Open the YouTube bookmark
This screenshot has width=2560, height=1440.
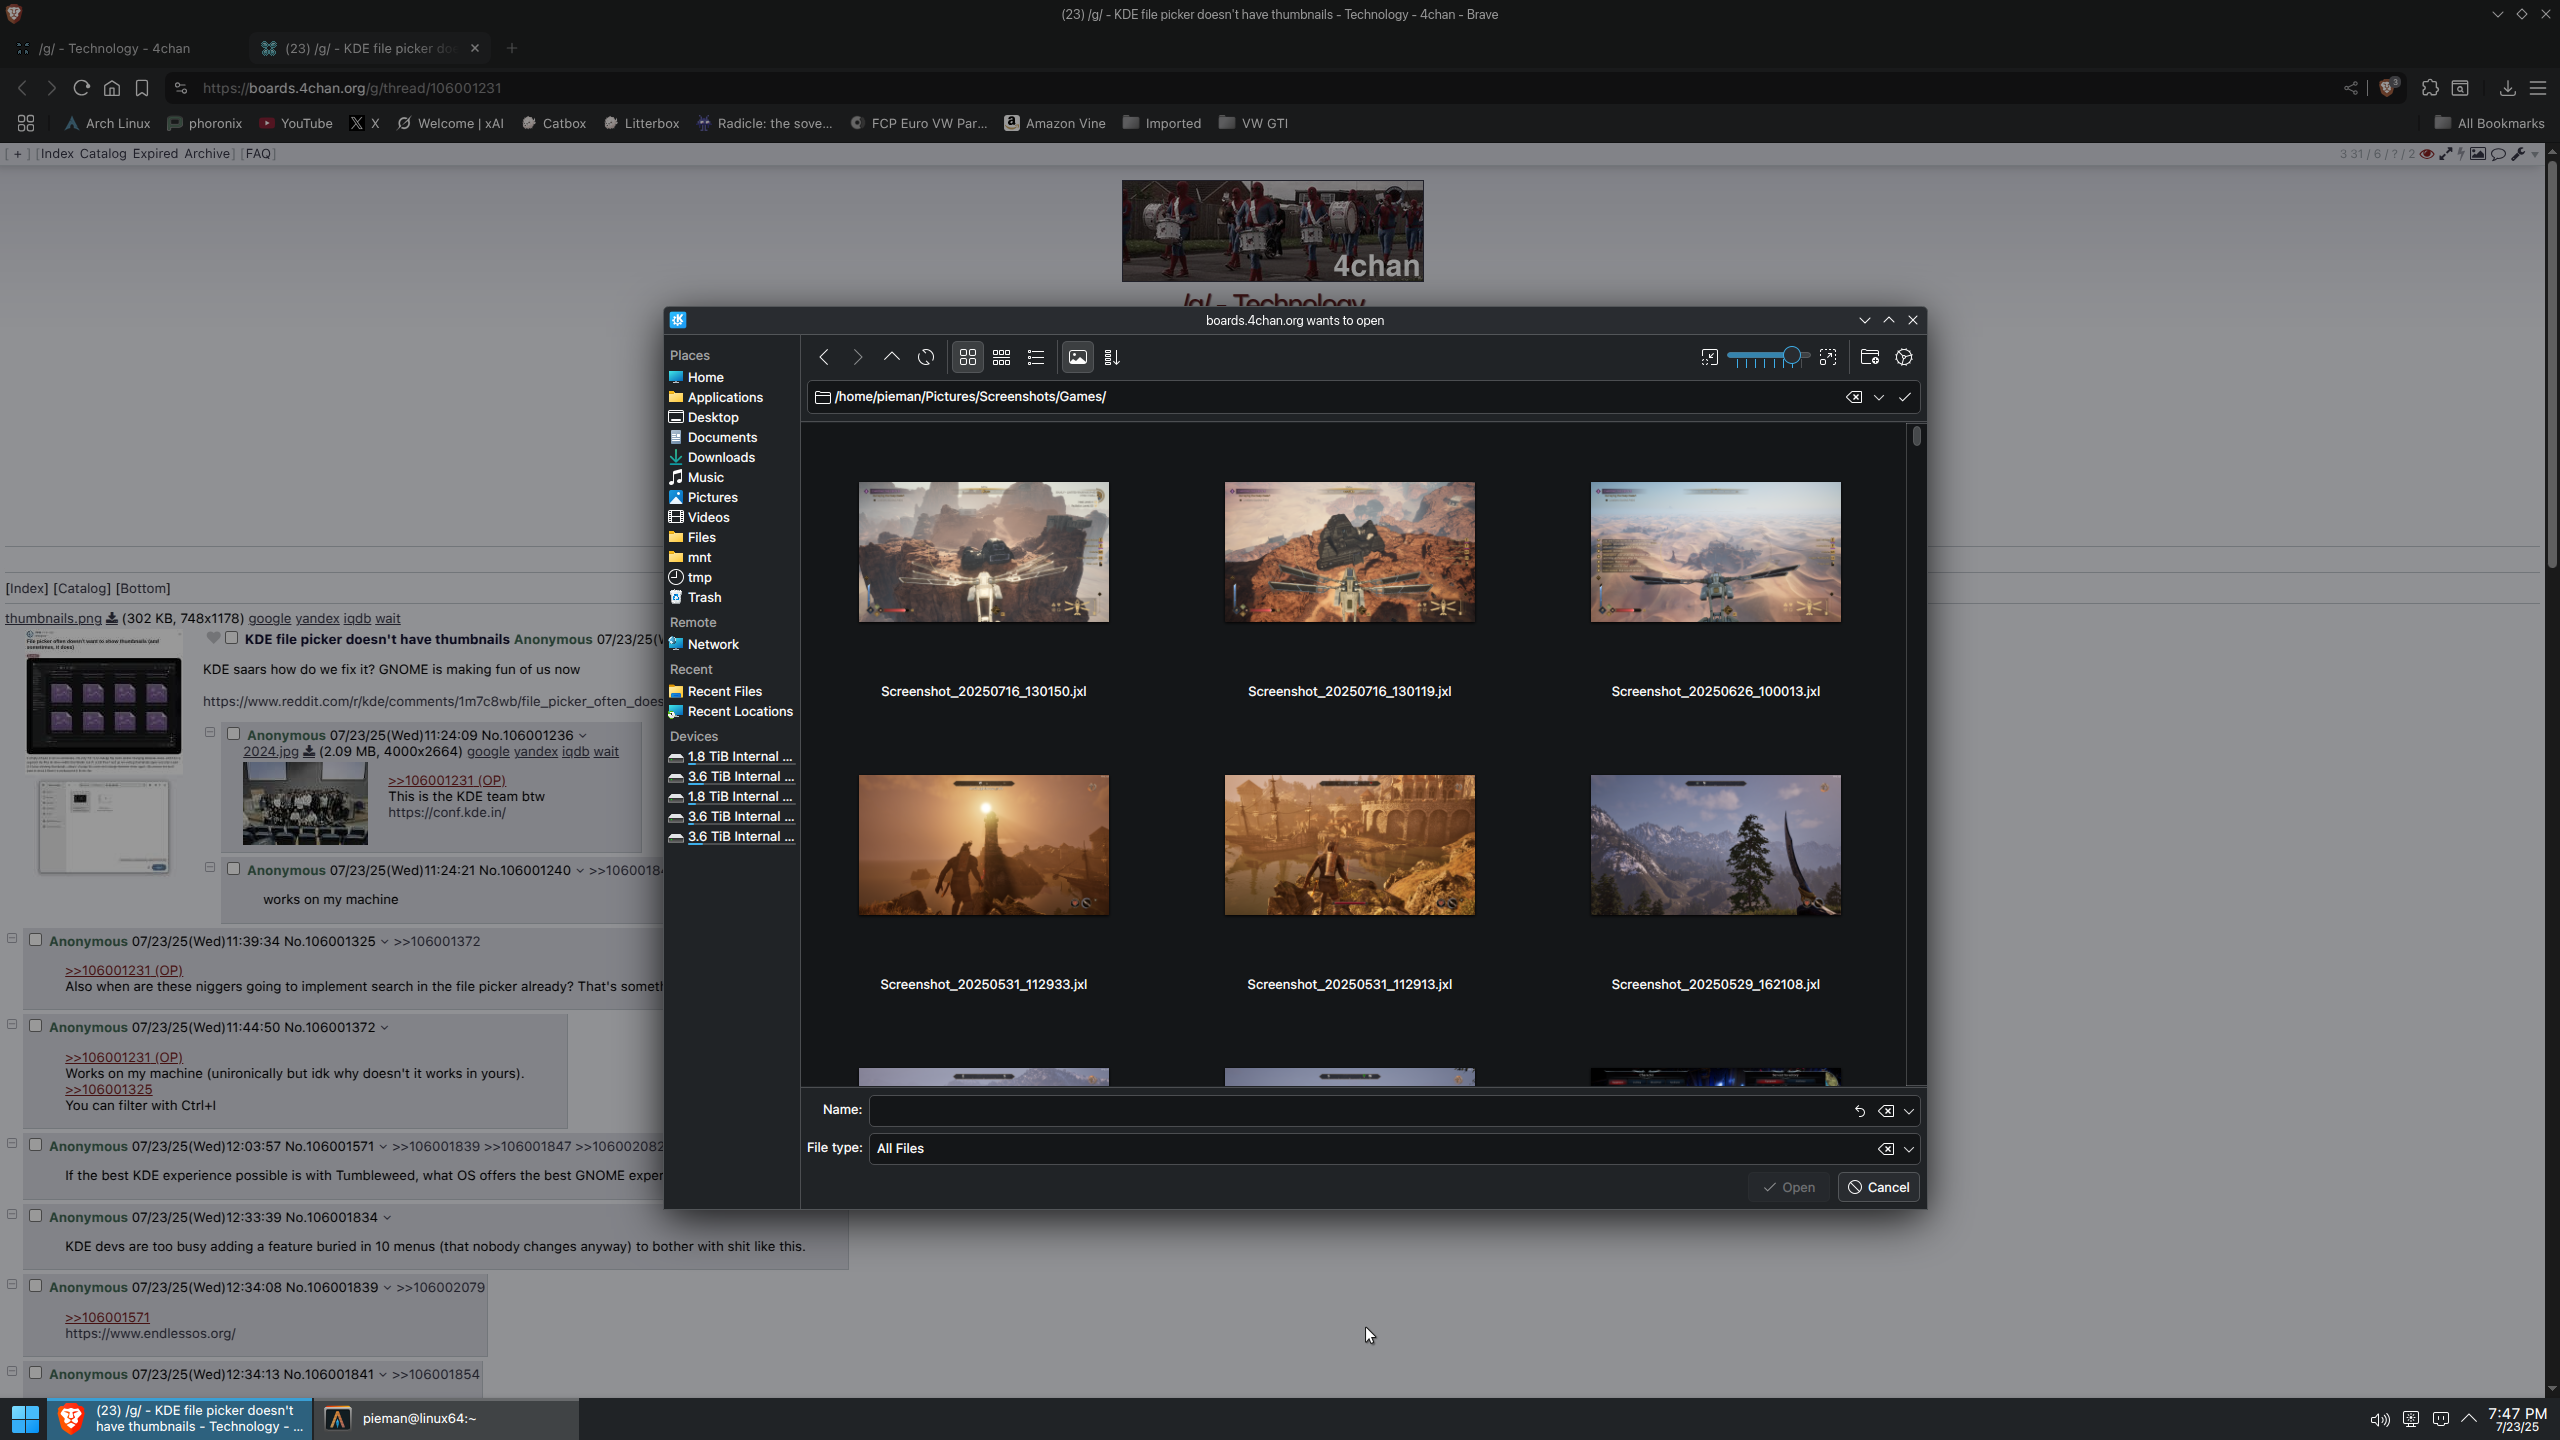point(296,123)
